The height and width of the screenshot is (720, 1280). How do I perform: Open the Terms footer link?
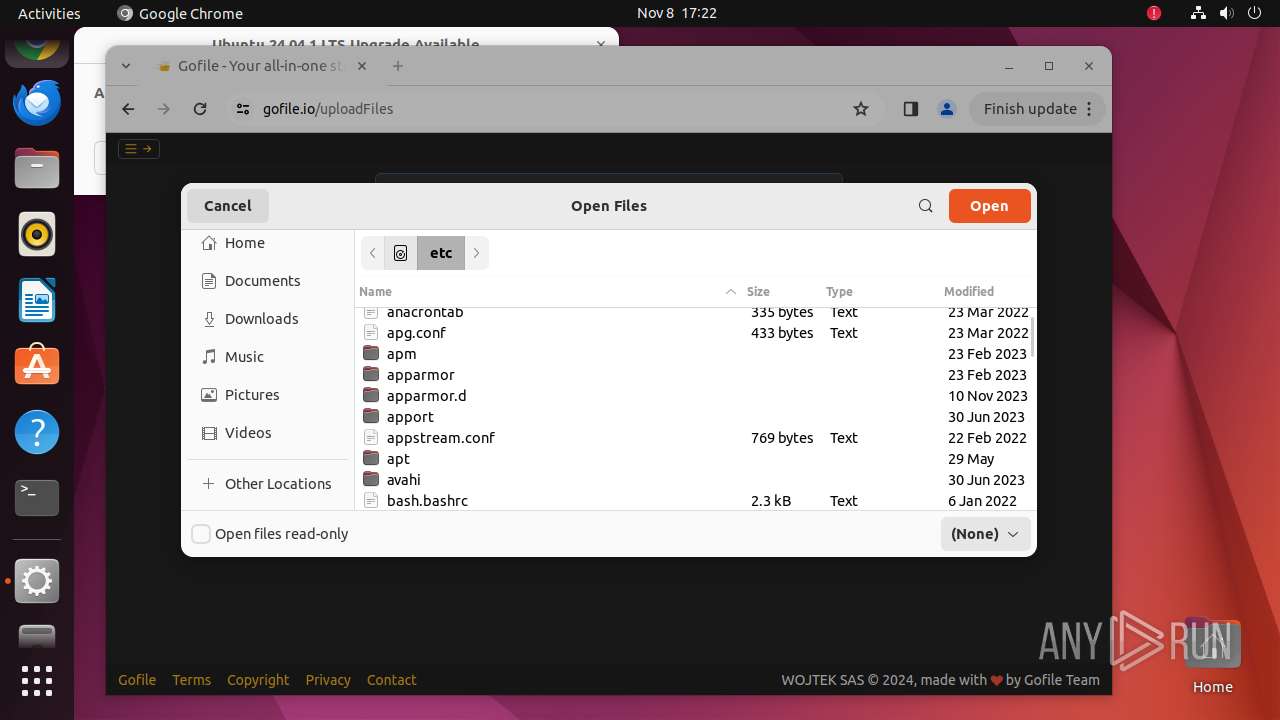[191, 680]
